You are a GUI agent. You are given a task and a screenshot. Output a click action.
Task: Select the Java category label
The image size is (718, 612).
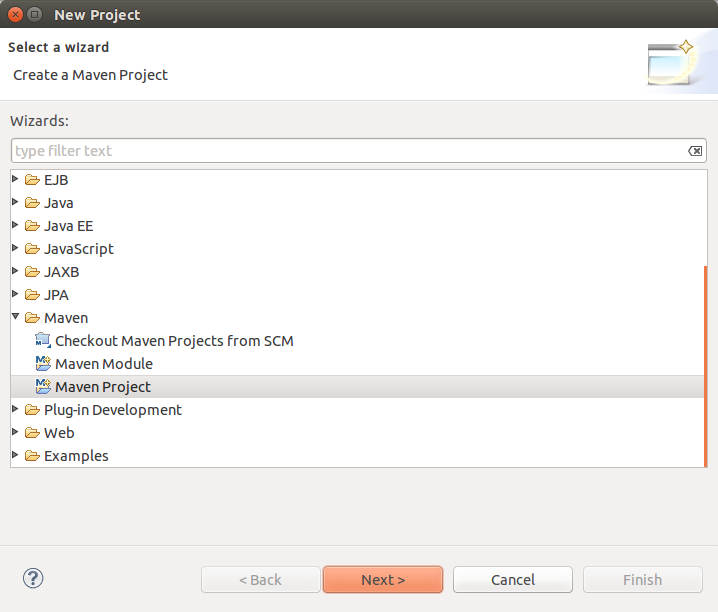pos(59,203)
